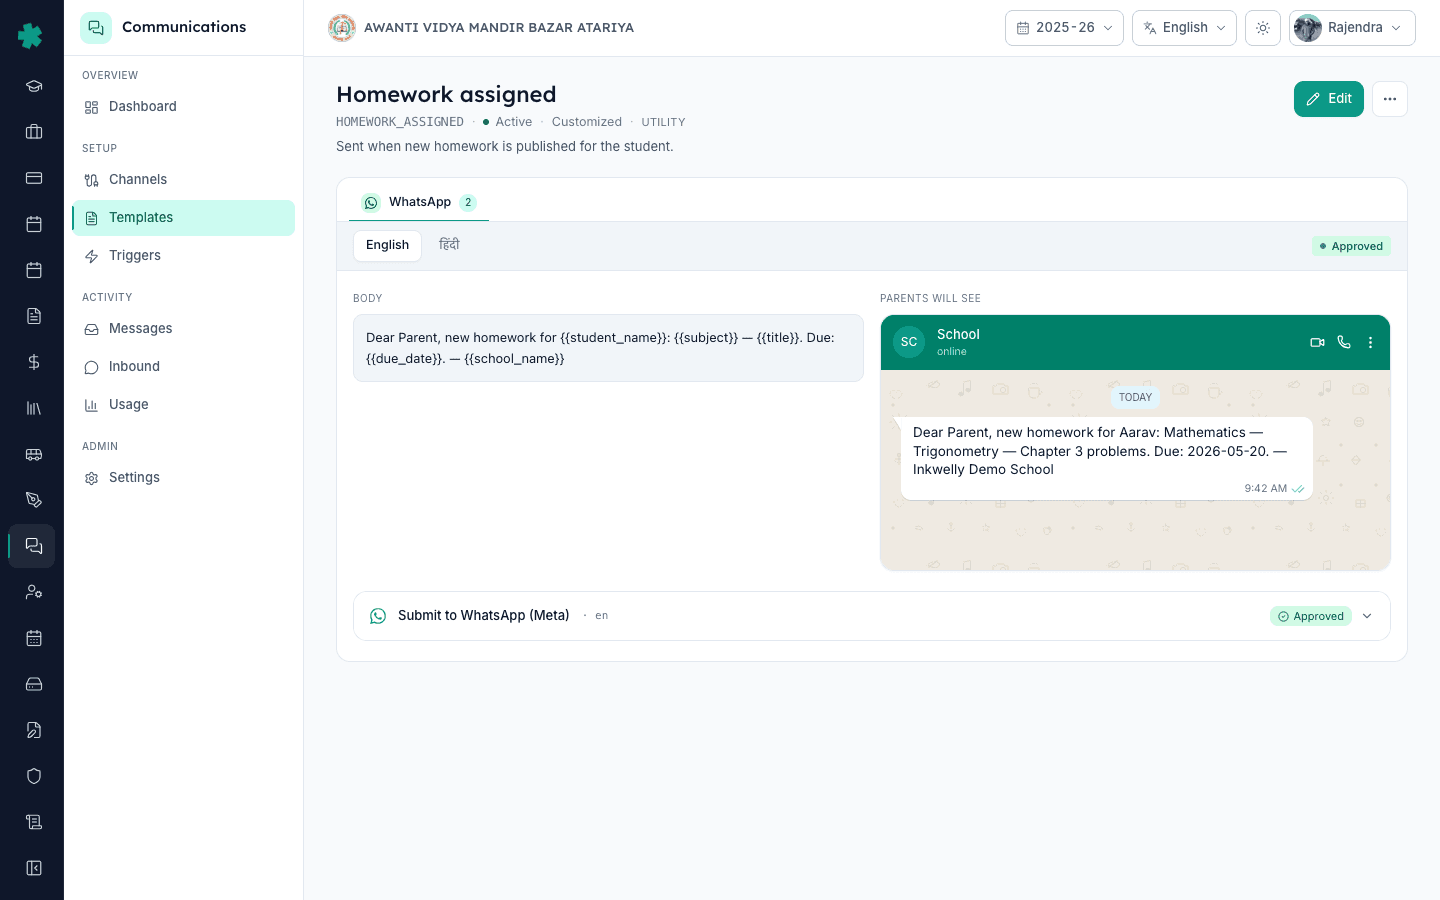
Task: Open Messages in sidebar
Action: 183,329
